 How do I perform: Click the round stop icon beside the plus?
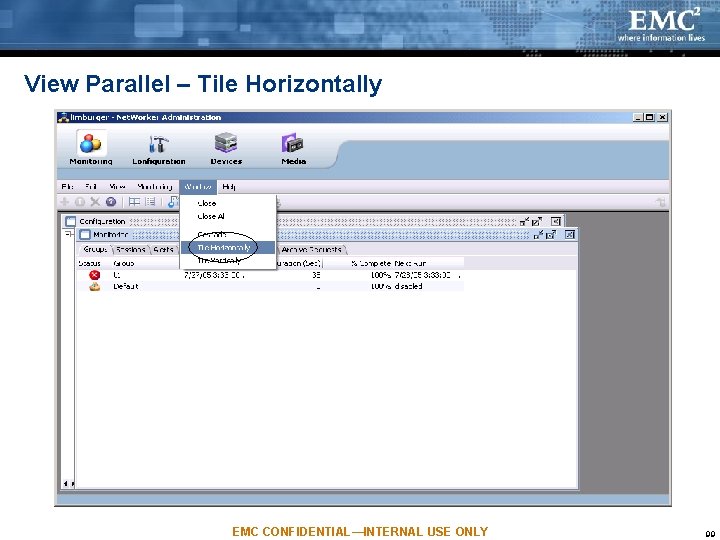click(x=80, y=202)
